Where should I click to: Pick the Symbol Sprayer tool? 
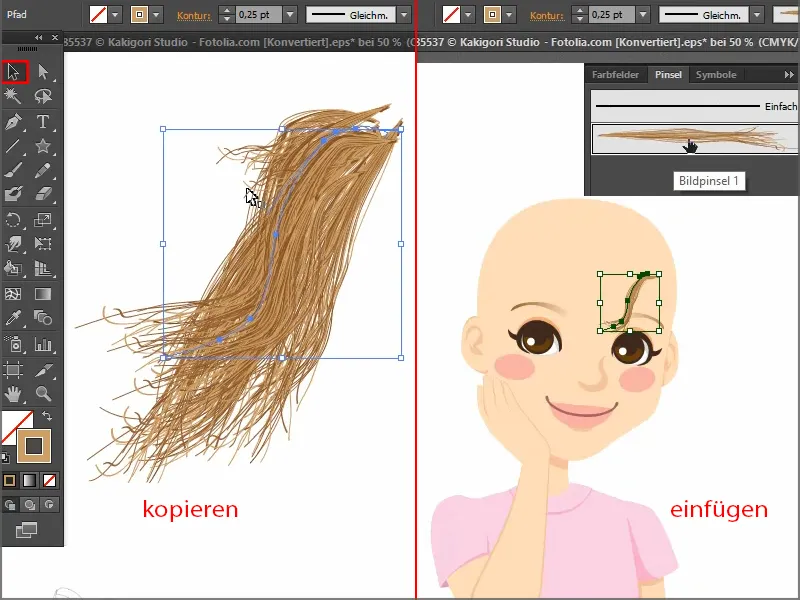13,344
